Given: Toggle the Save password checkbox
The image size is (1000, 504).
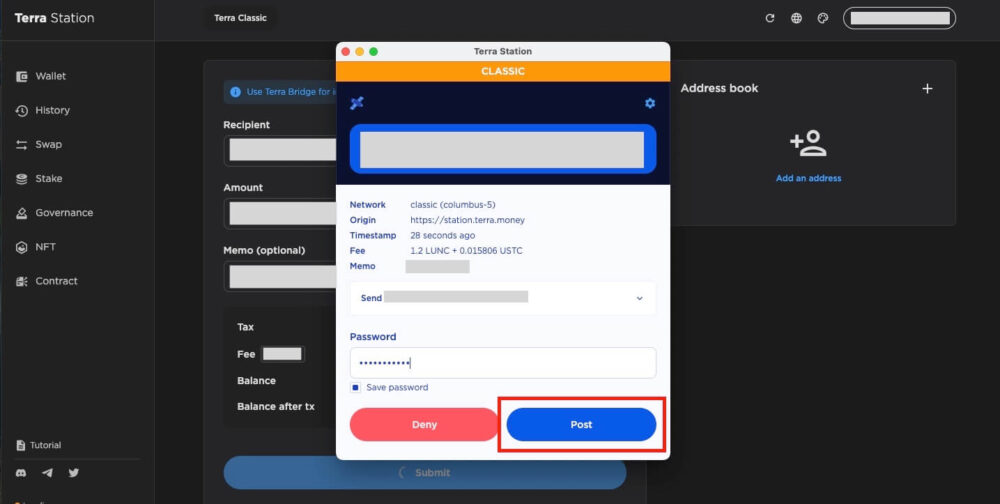Looking at the screenshot, I should point(355,387).
